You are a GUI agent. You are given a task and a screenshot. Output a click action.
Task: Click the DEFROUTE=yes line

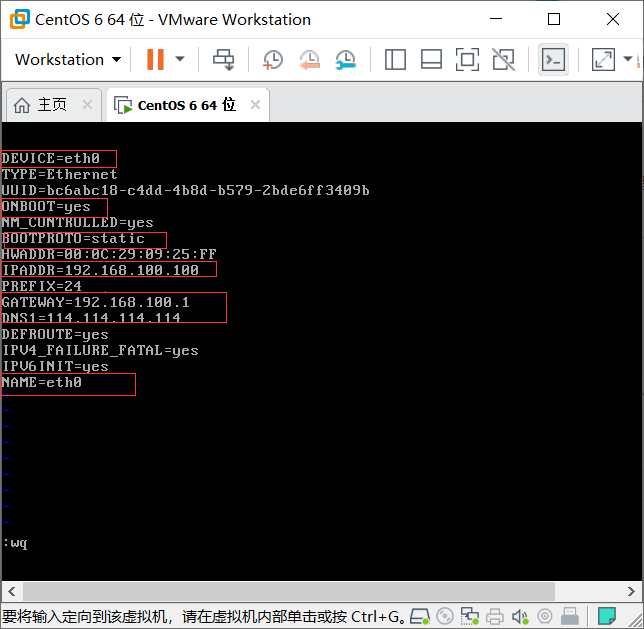tap(55, 334)
